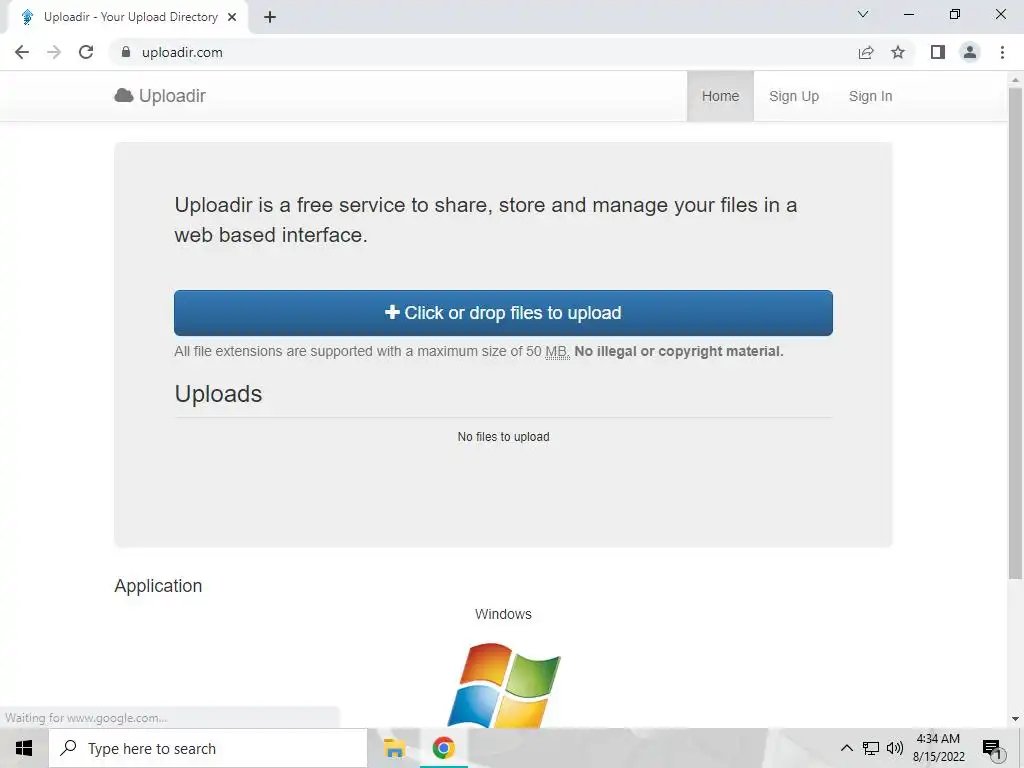
Task: Click the Uploadir cloud logo
Action: click(123, 95)
